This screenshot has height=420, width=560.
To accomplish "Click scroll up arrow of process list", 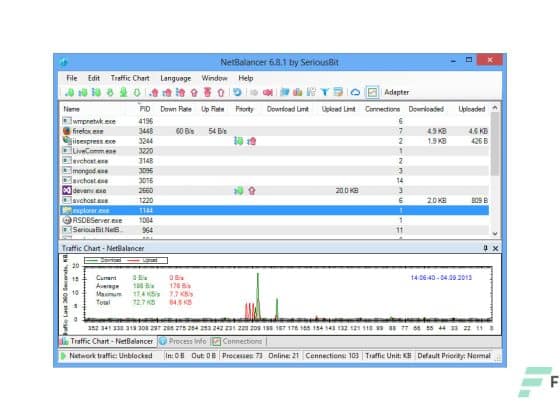I will click(x=495, y=108).
